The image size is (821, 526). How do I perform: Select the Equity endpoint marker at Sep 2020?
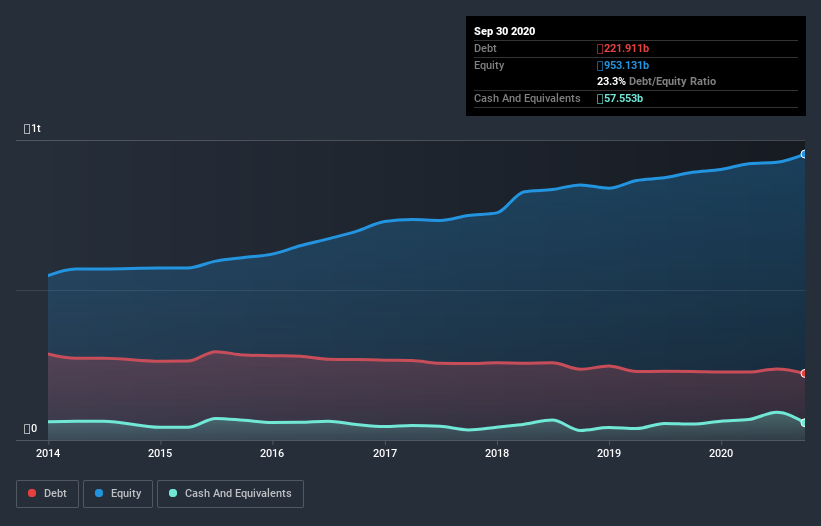pyautogui.click(x=804, y=154)
